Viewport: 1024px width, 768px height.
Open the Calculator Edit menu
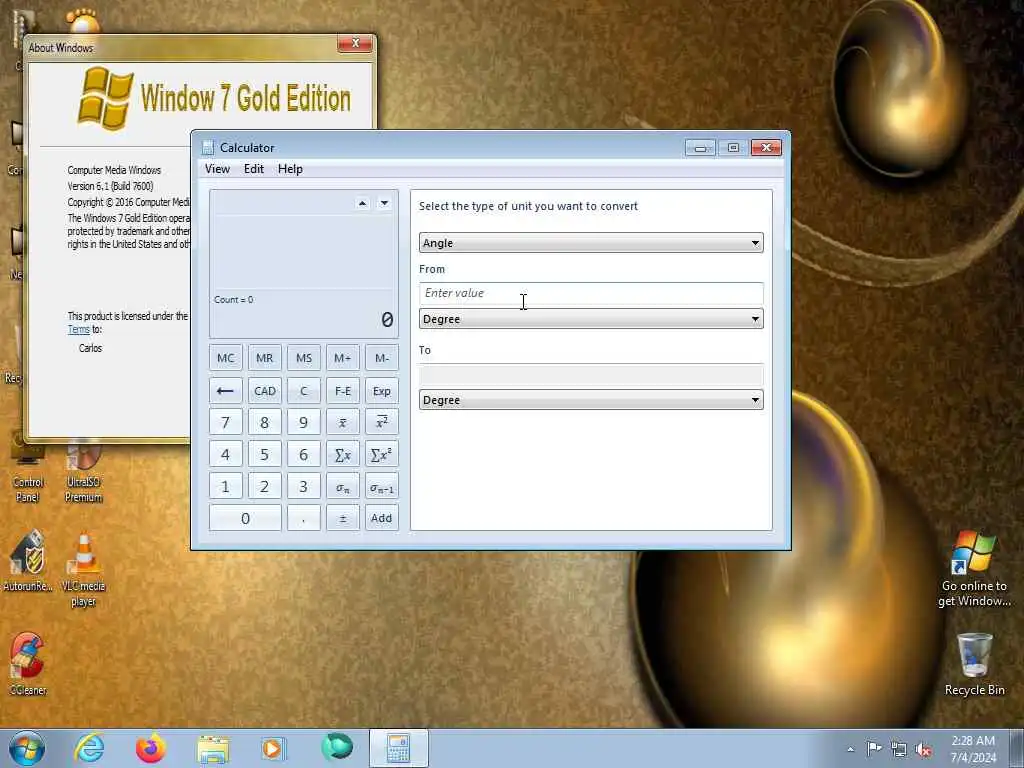pyautogui.click(x=254, y=169)
